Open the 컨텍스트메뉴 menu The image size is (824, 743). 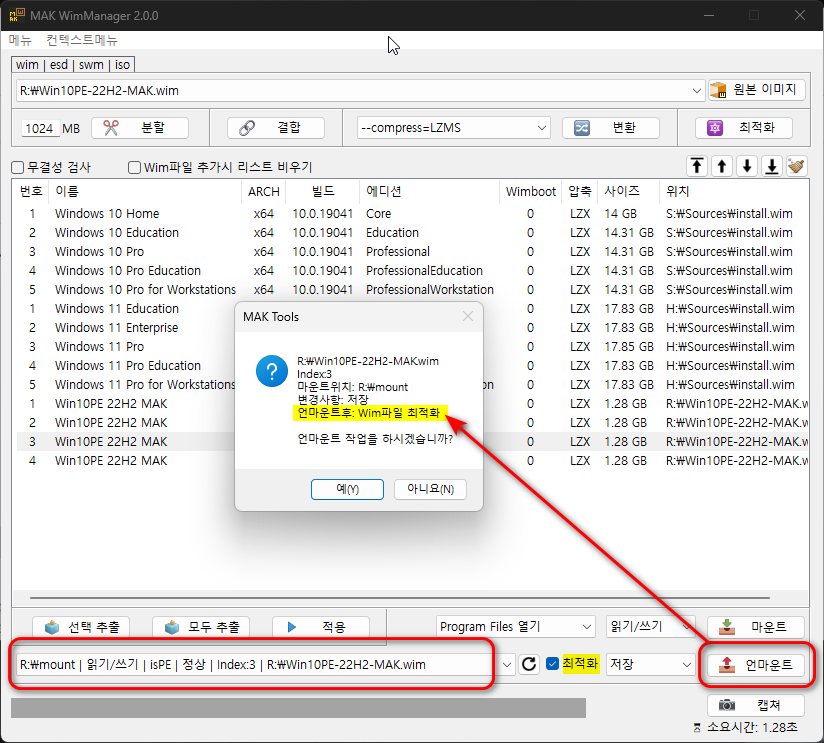tap(82, 40)
